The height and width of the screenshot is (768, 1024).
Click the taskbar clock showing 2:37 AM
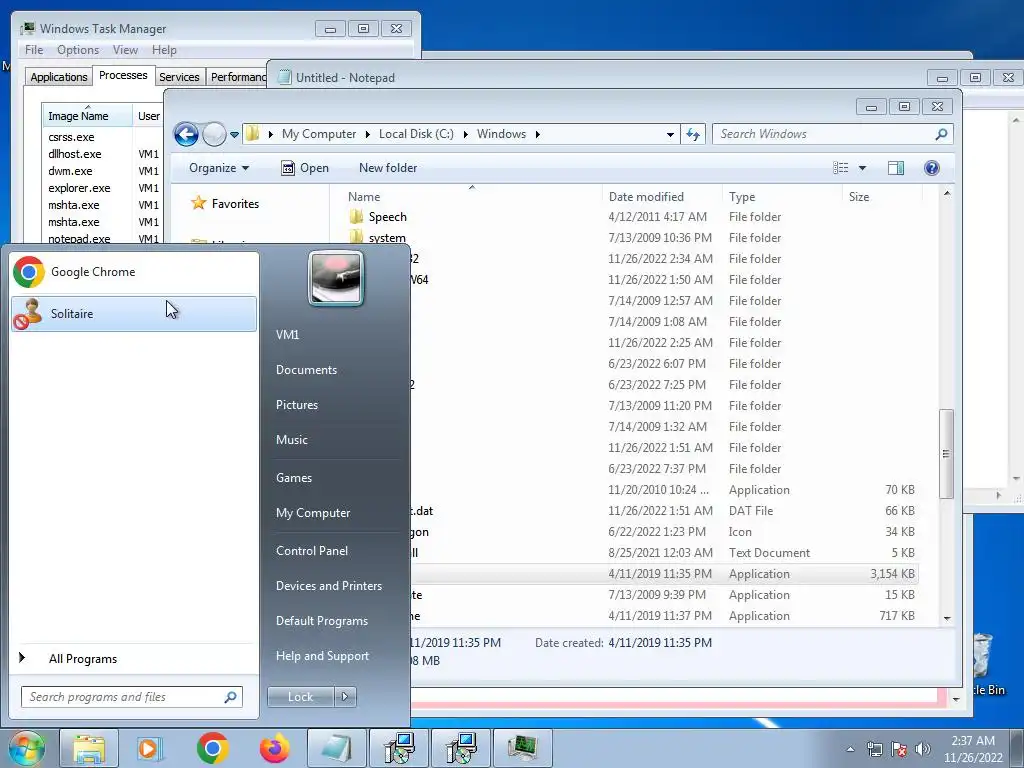(973, 749)
